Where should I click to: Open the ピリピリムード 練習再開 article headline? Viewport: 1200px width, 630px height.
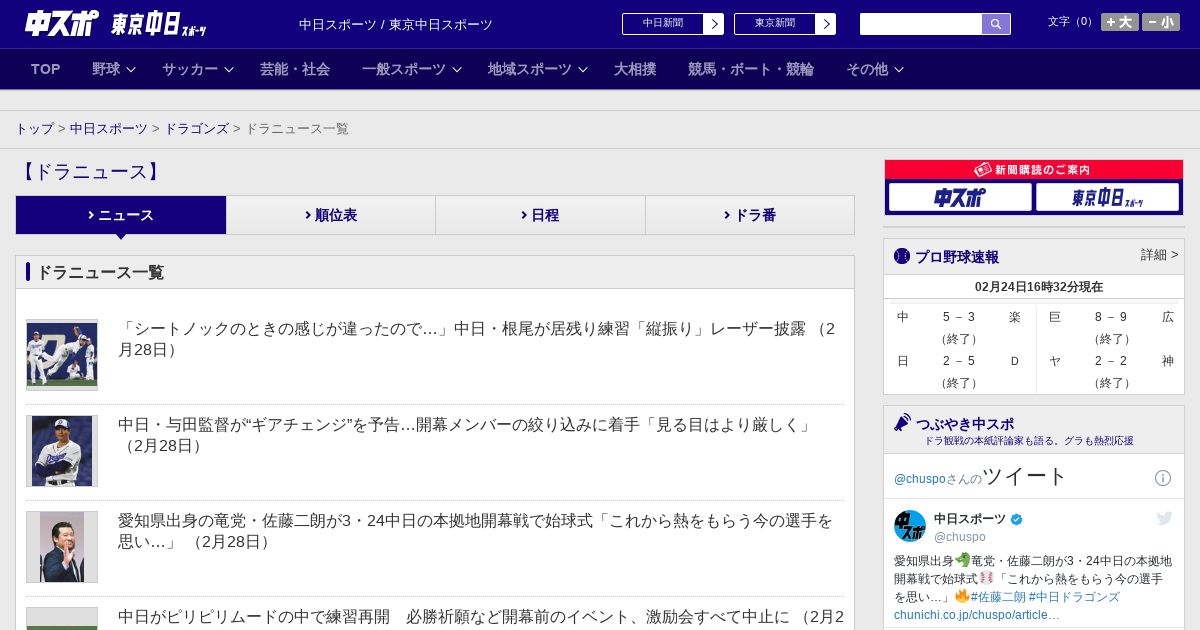click(481, 617)
